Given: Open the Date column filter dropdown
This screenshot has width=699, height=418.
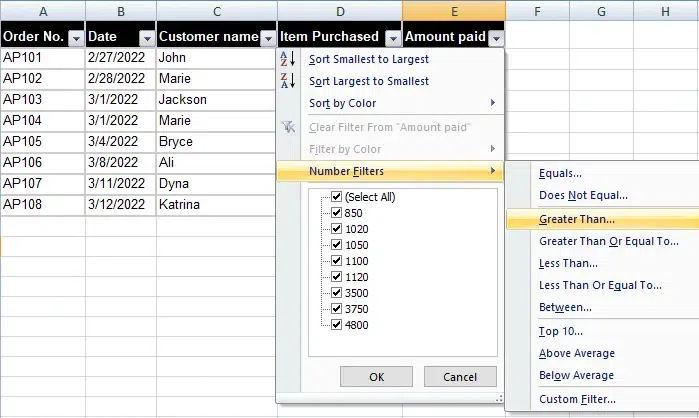Looking at the screenshot, I should (146, 37).
